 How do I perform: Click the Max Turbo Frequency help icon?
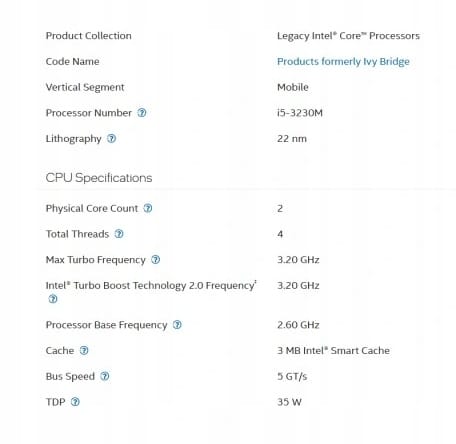coord(156,260)
